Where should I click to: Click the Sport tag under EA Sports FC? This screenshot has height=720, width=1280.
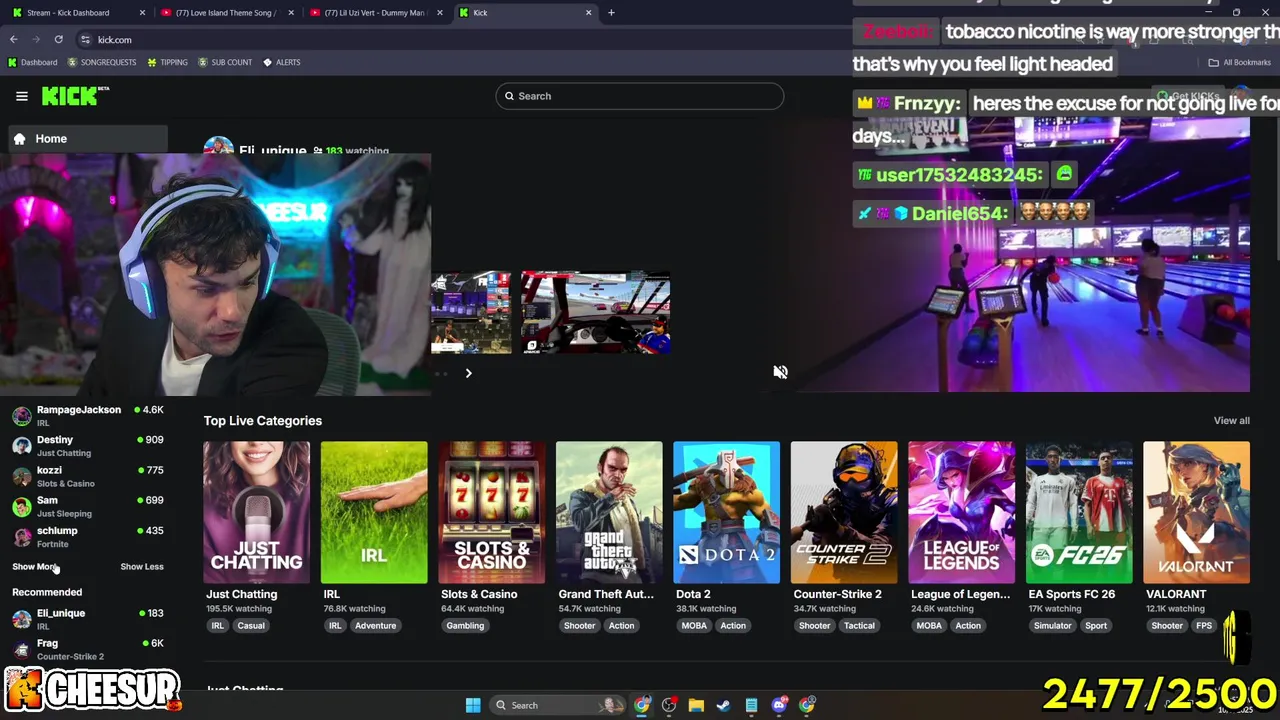pos(1096,626)
